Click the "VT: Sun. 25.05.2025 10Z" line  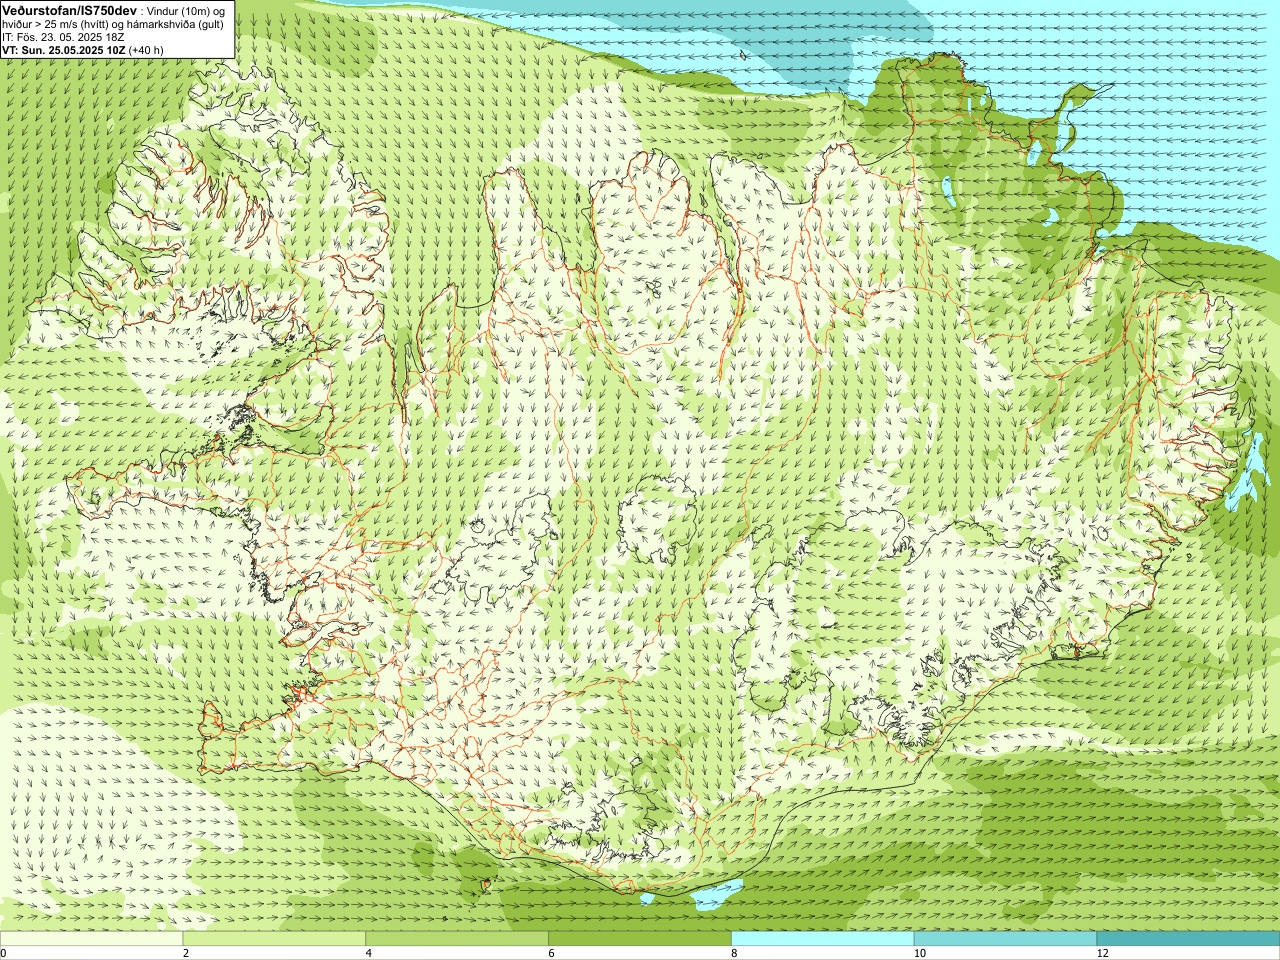coord(63,50)
